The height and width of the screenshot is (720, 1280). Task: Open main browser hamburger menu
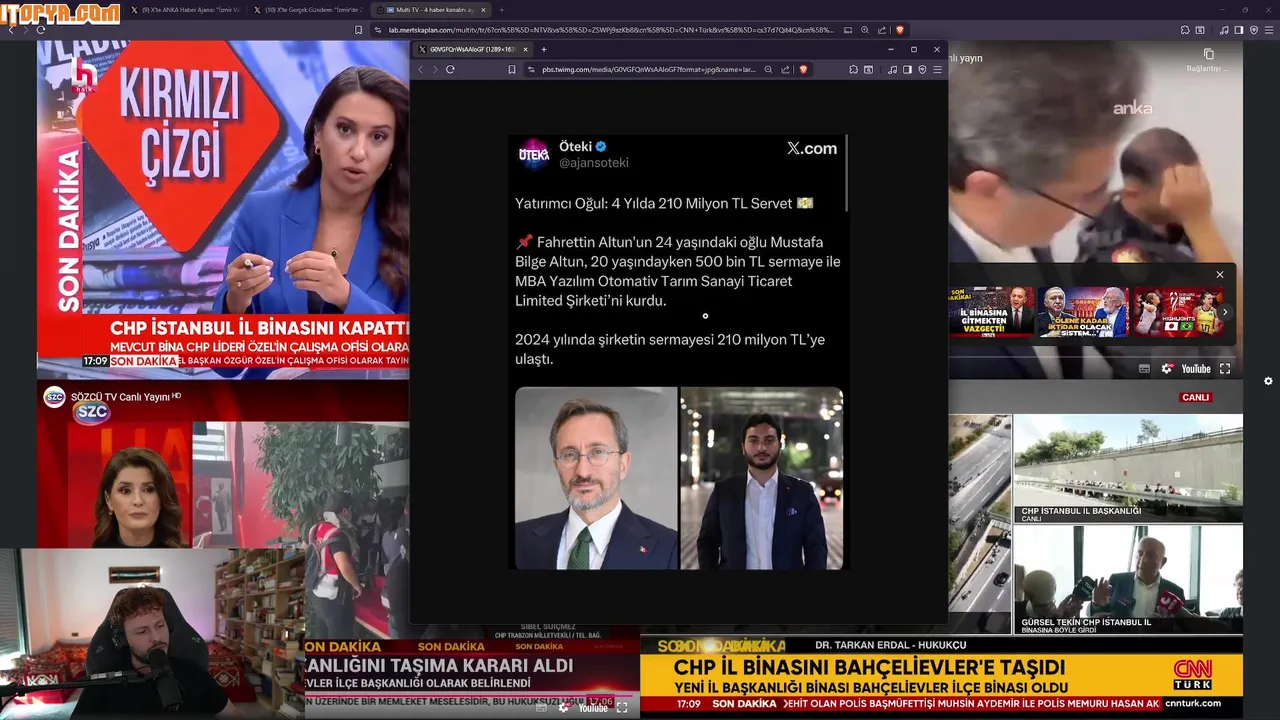coord(1269,30)
